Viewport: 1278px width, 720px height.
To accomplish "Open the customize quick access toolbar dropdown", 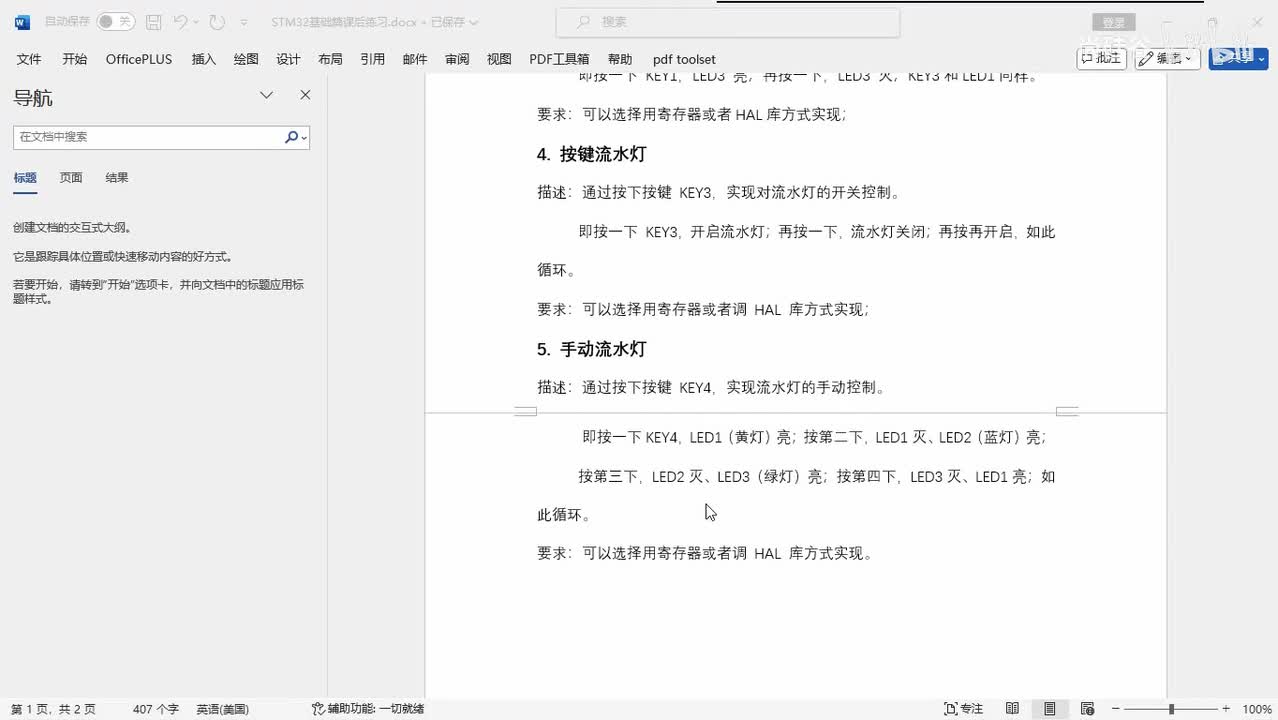I will 243,22.
